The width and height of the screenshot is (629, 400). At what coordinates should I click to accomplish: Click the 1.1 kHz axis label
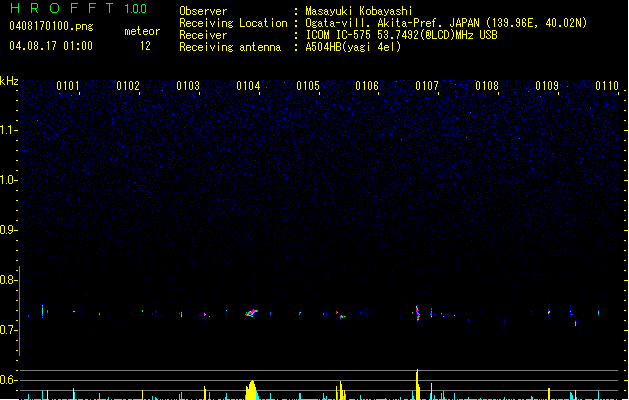pyautogui.click(x=8, y=130)
